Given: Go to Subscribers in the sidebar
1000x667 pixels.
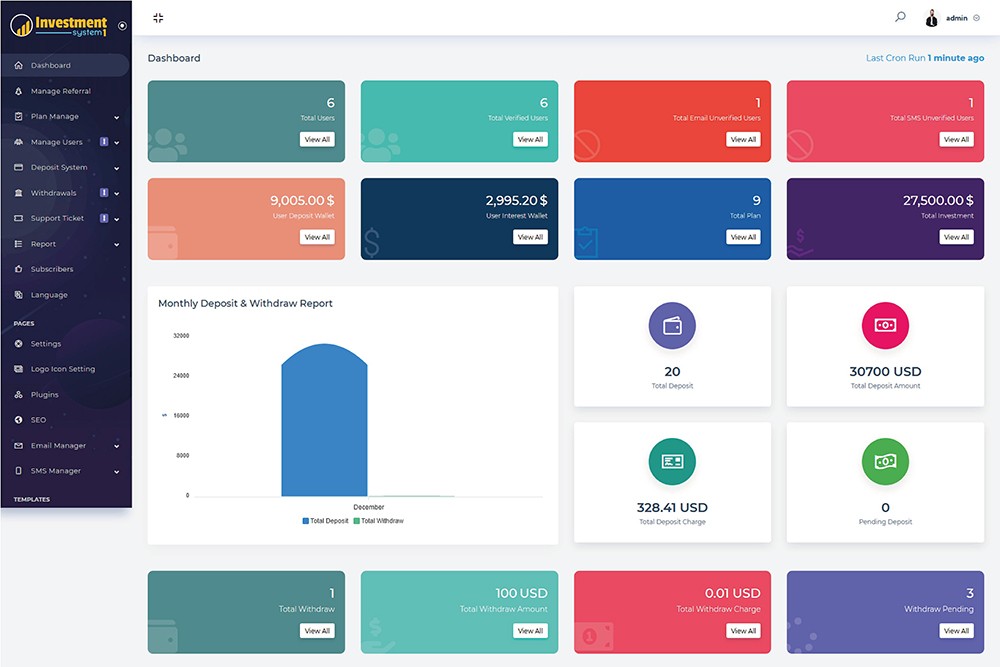Looking at the screenshot, I should tap(51, 269).
